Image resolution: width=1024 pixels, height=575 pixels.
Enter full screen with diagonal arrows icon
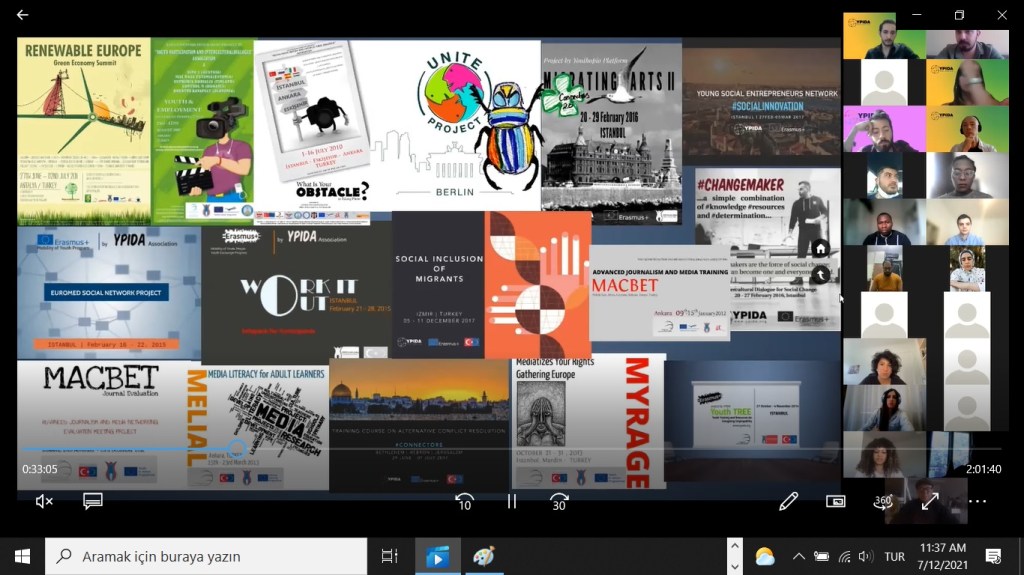tap(929, 501)
